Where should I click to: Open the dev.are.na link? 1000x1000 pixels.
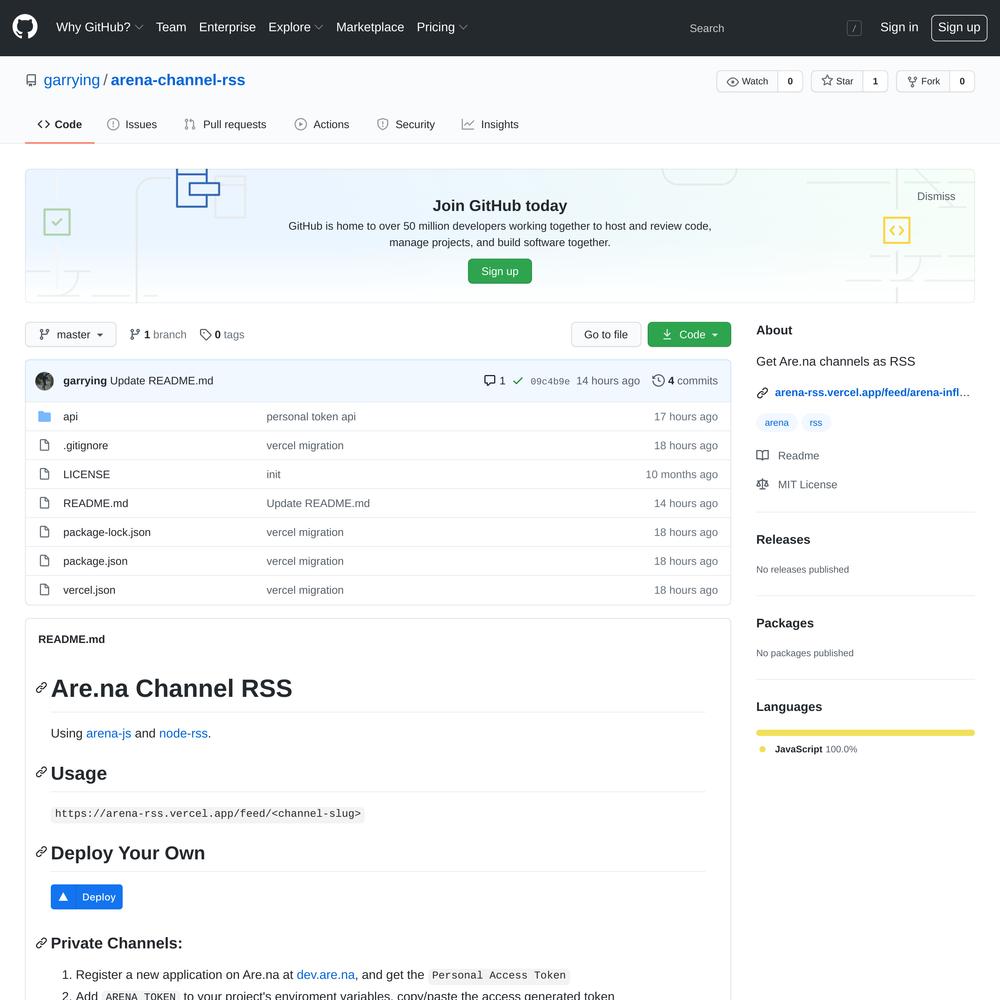click(325, 974)
